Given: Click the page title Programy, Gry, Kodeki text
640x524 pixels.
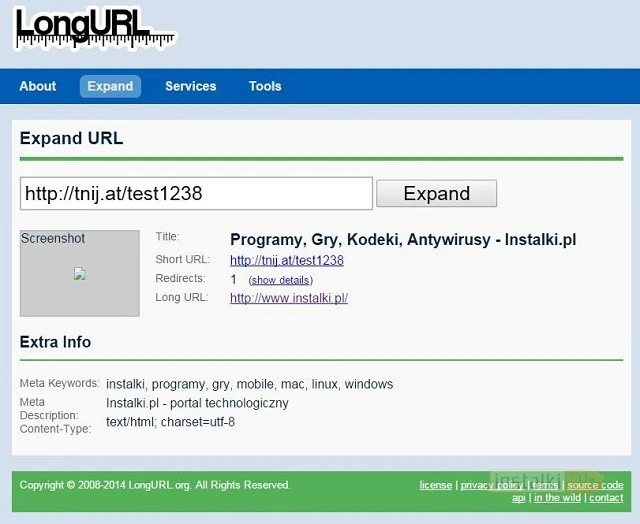Looking at the screenshot, I should pos(403,240).
